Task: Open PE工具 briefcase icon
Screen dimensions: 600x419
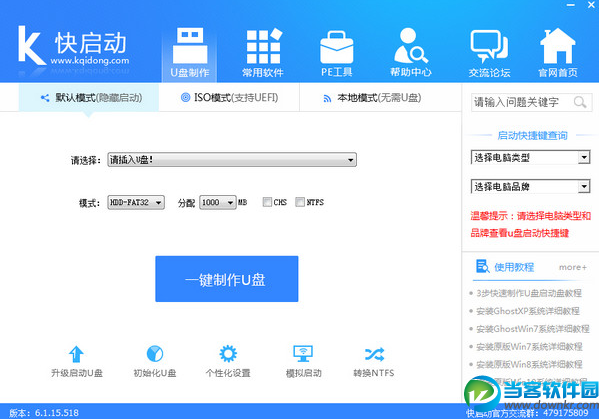Action: click(x=336, y=47)
